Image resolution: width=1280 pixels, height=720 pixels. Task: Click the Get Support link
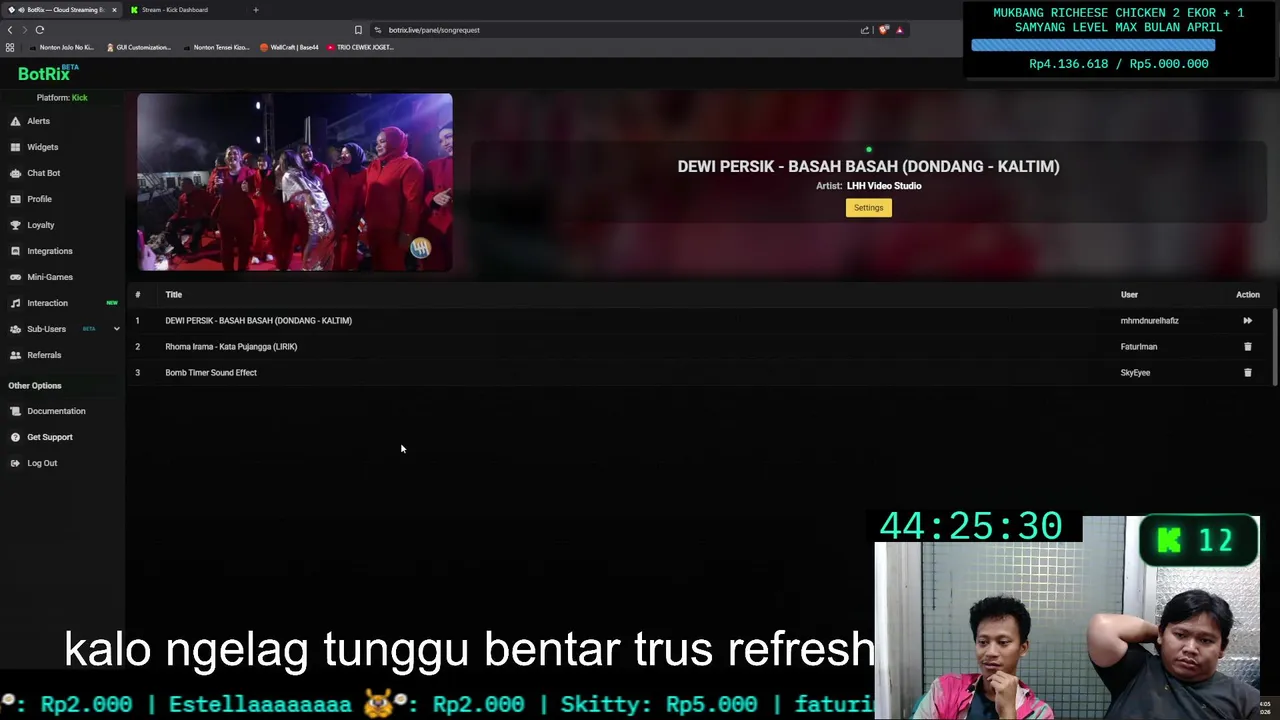(x=49, y=437)
